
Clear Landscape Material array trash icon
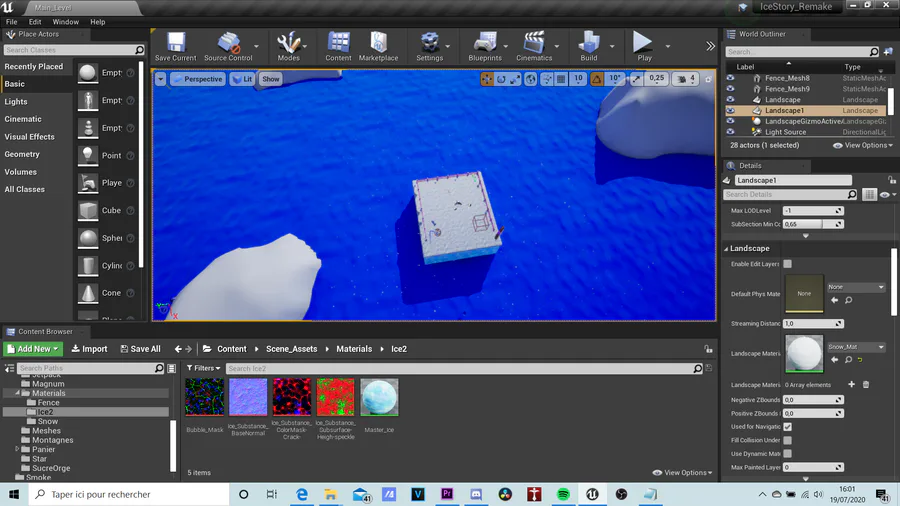866,384
